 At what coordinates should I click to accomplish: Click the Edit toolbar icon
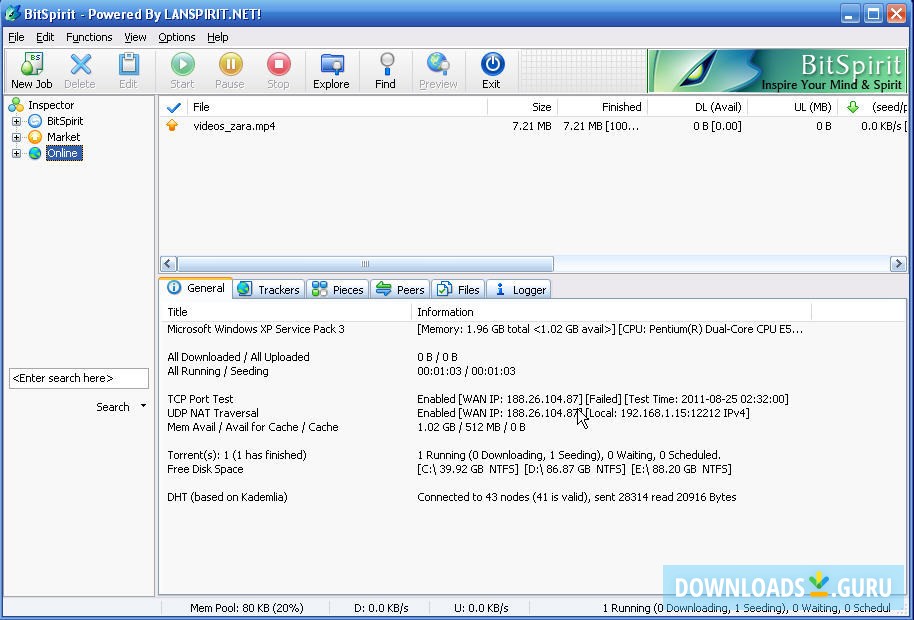(128, 64)
